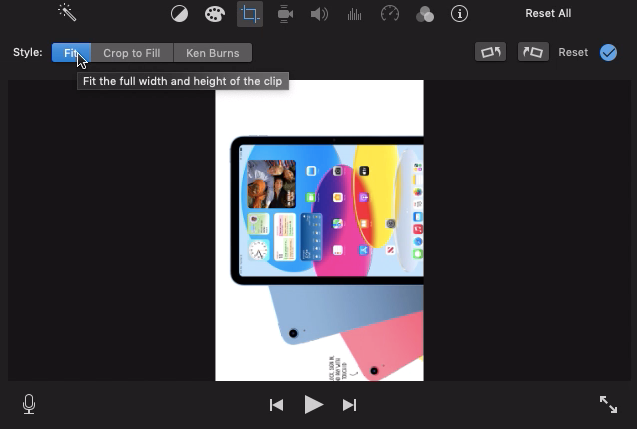
Task: Select the Fit crop style
Action: click(71, 53)
